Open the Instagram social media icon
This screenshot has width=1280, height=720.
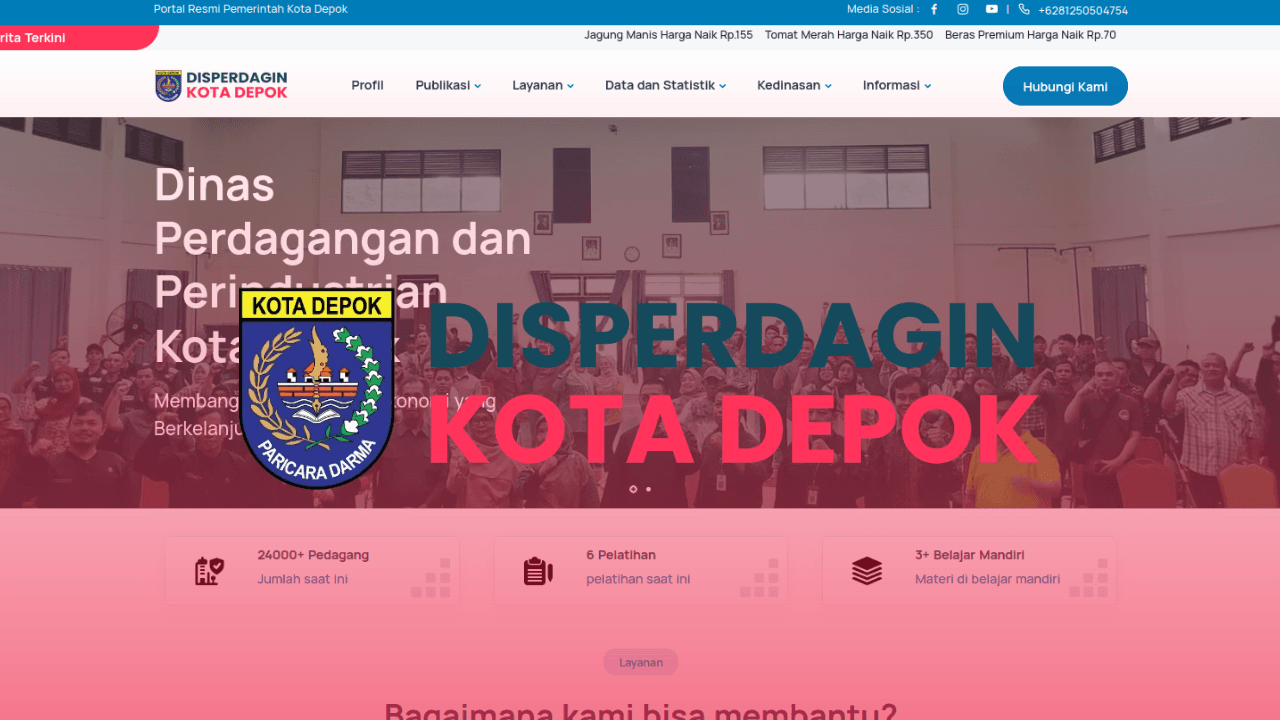click(x=962, y=9)
